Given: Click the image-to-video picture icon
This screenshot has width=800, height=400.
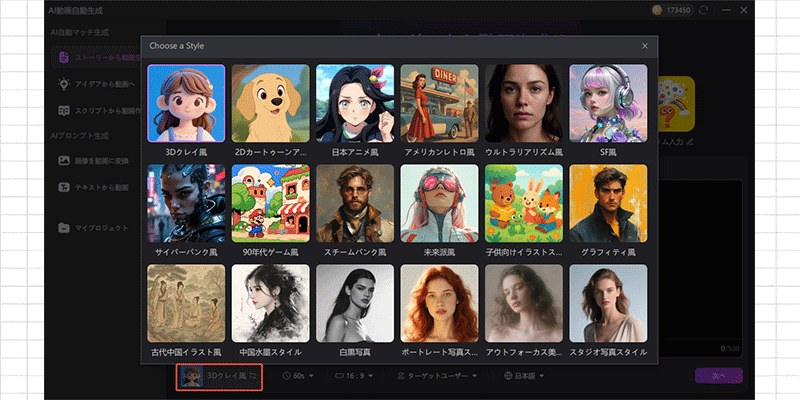Looking at the screenshot, I should coord(64,160).
